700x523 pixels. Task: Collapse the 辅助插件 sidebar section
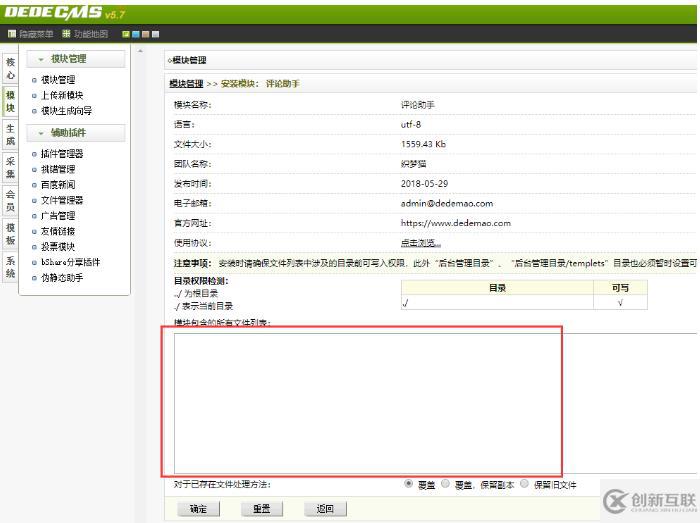pyautogui.click(x=76, y=133)
